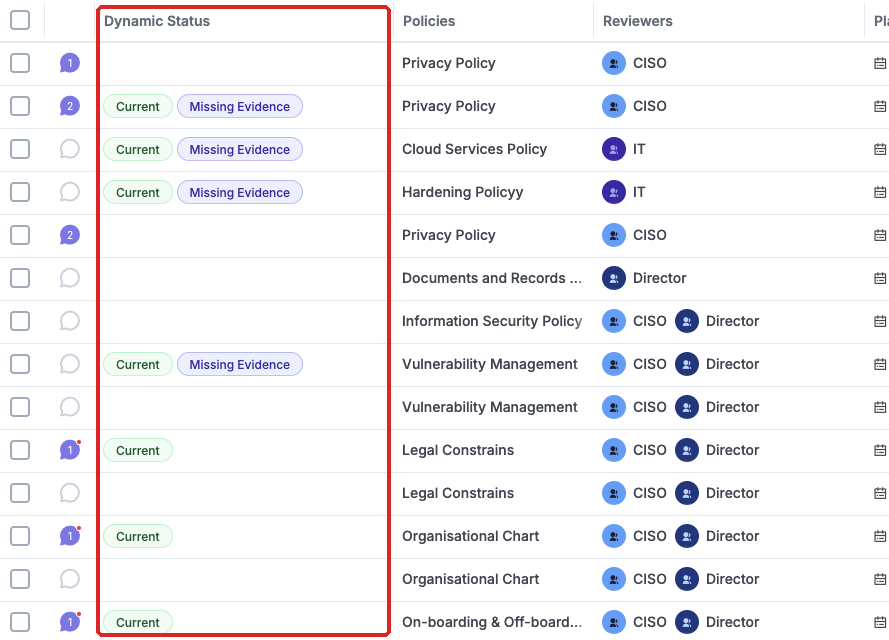Open empty comment bubble for Cloud Services Policy
Image resolution: width=889 pixels, height=640 pixels.
coord(70,149)
